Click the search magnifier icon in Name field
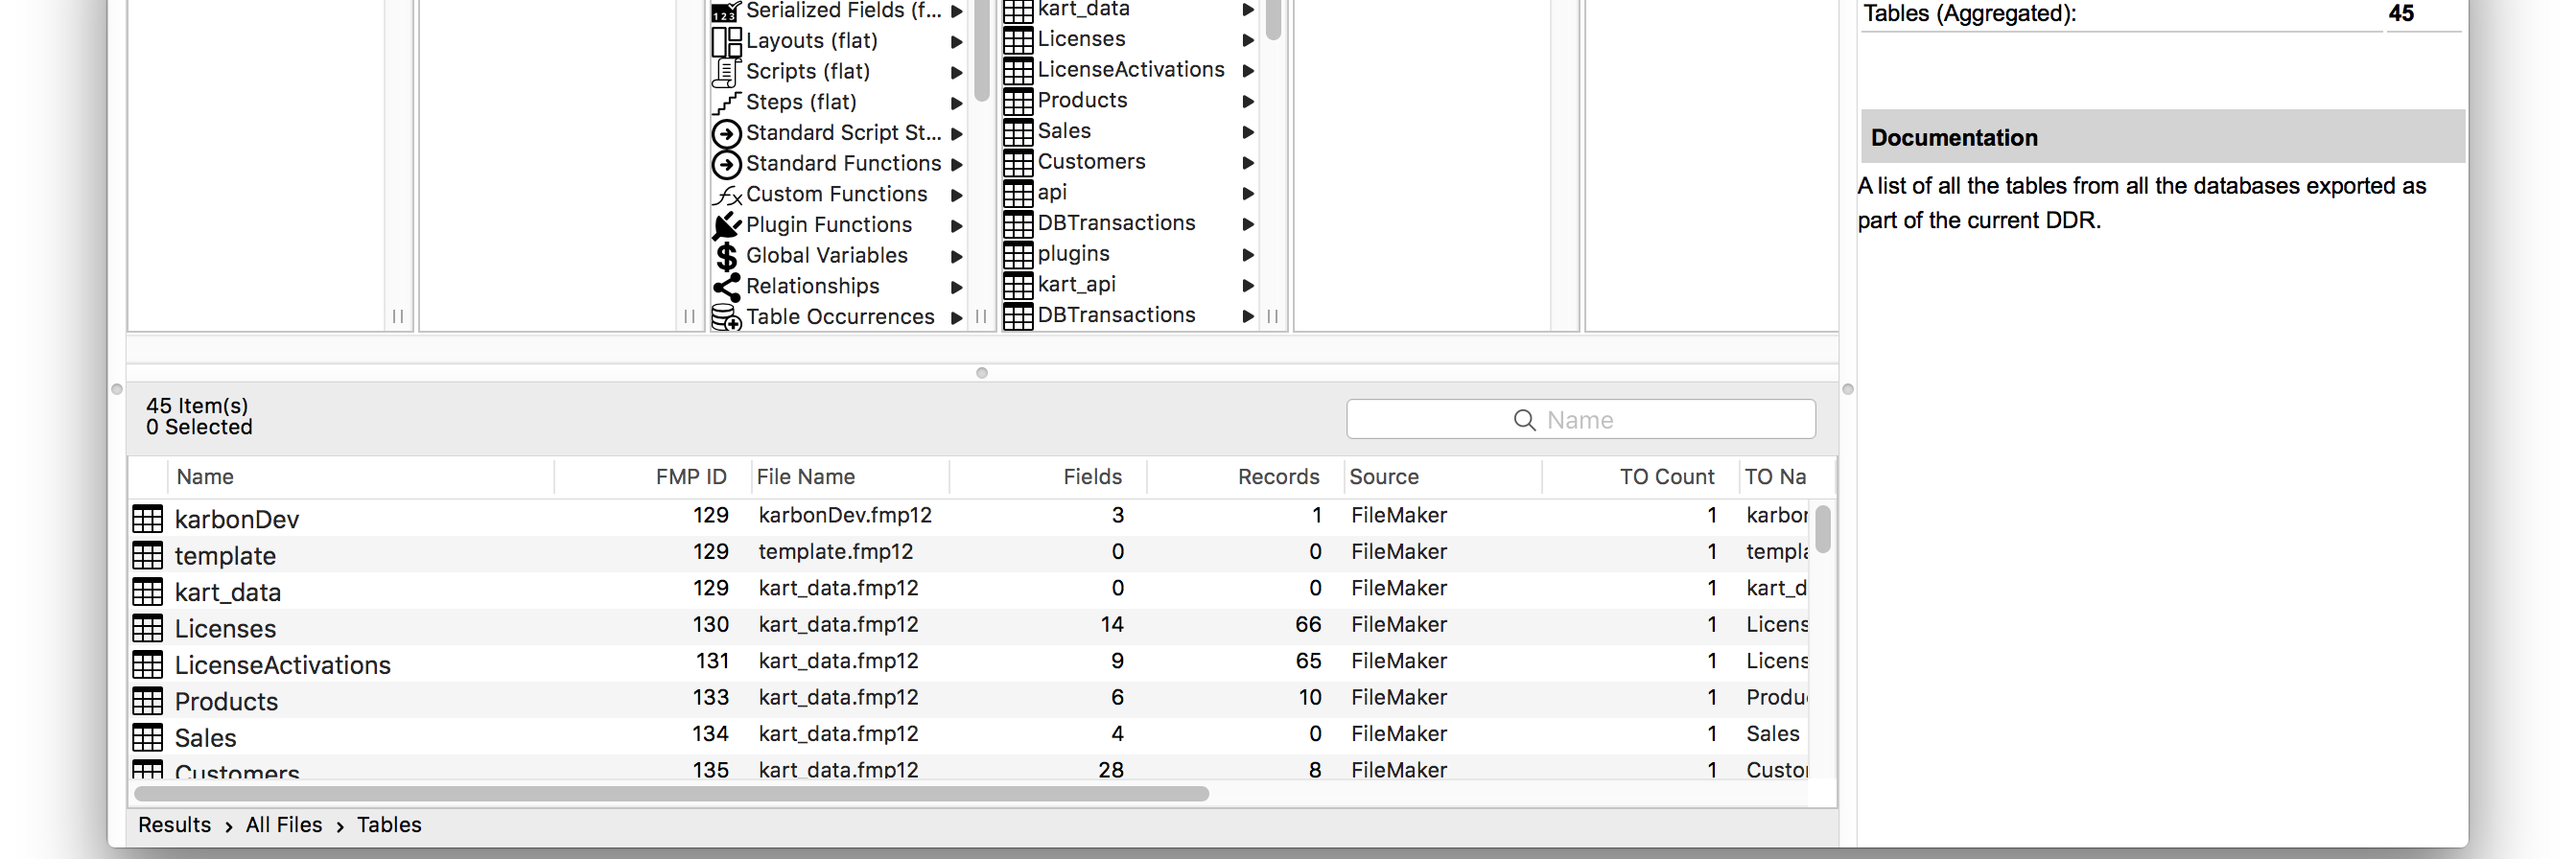Viewport: 2576px width, 859px height. (1524, 420)
